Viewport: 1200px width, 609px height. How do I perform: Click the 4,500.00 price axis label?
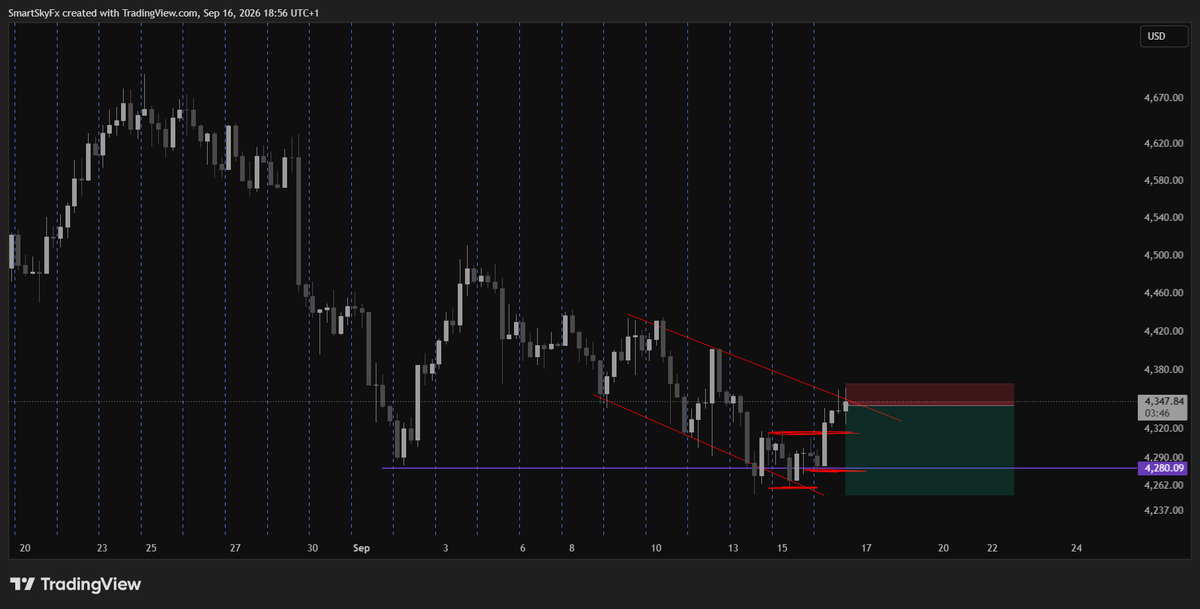point(1163,255)
